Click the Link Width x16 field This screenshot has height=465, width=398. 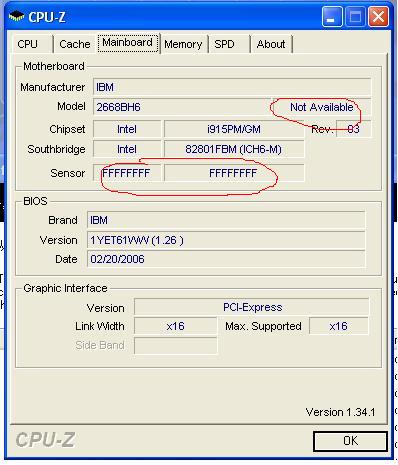176,326
